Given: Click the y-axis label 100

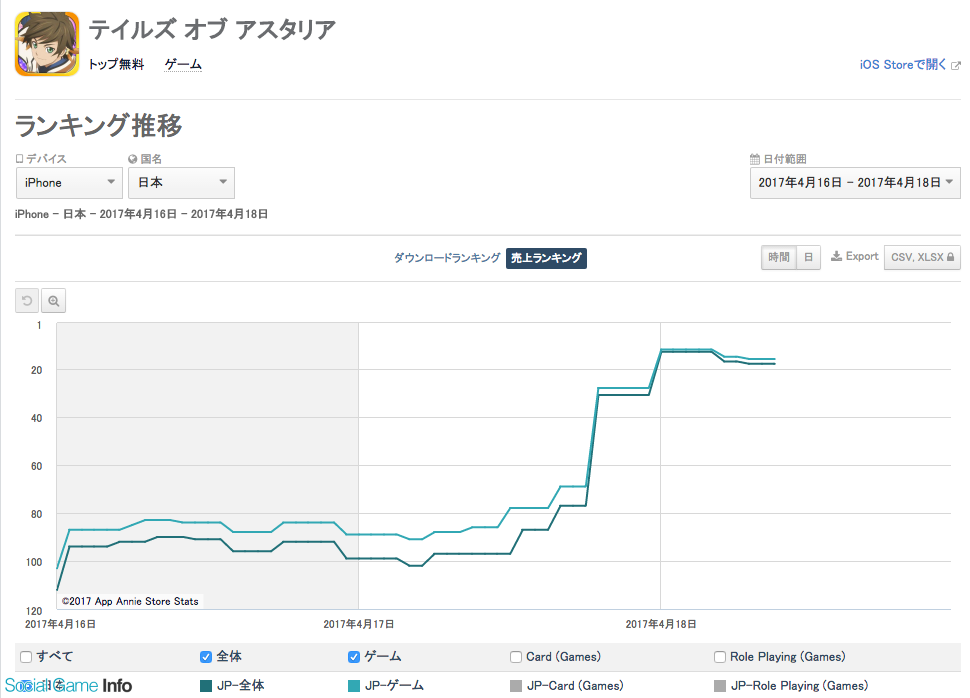Looking at the screenshot, I should 34,562.
